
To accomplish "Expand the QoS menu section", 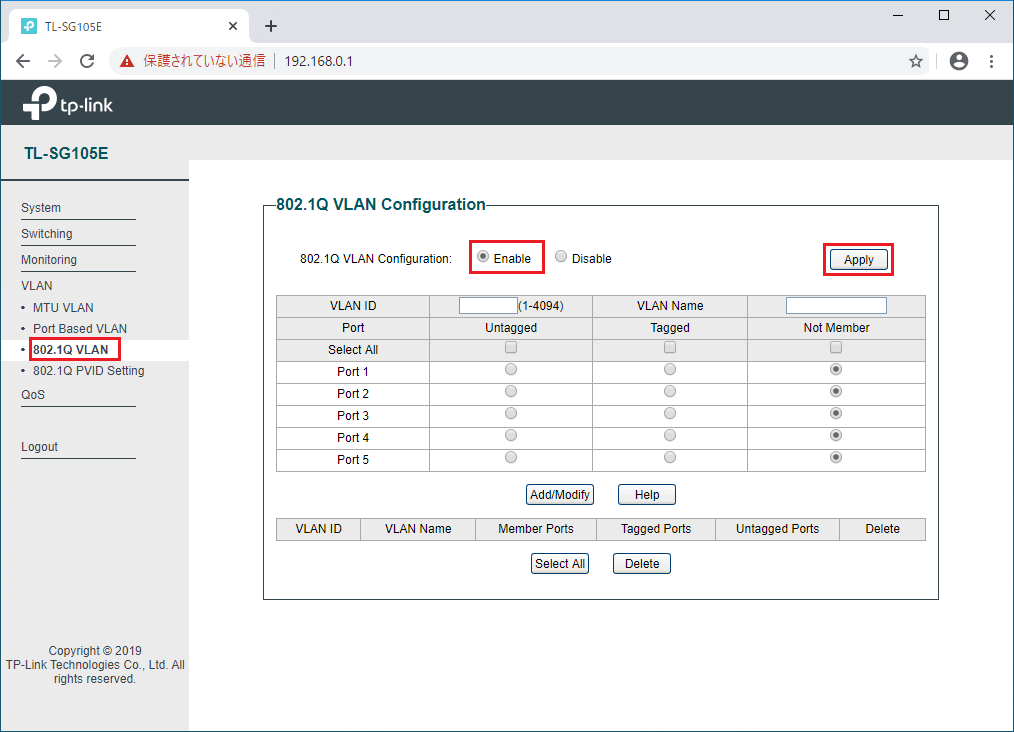I will pos(33,394).
